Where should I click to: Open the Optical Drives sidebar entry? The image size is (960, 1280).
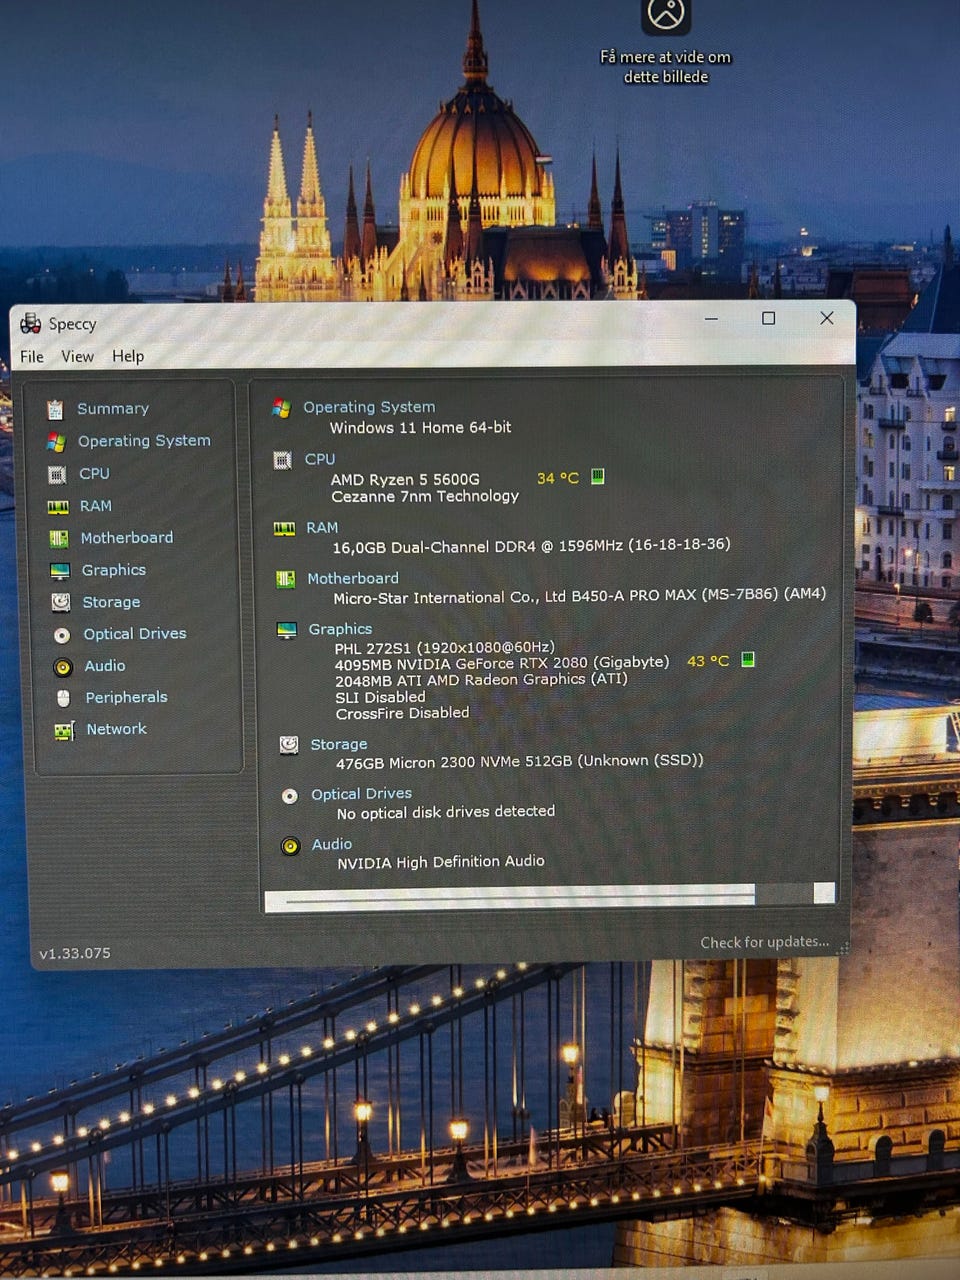(x=134, y=634)
